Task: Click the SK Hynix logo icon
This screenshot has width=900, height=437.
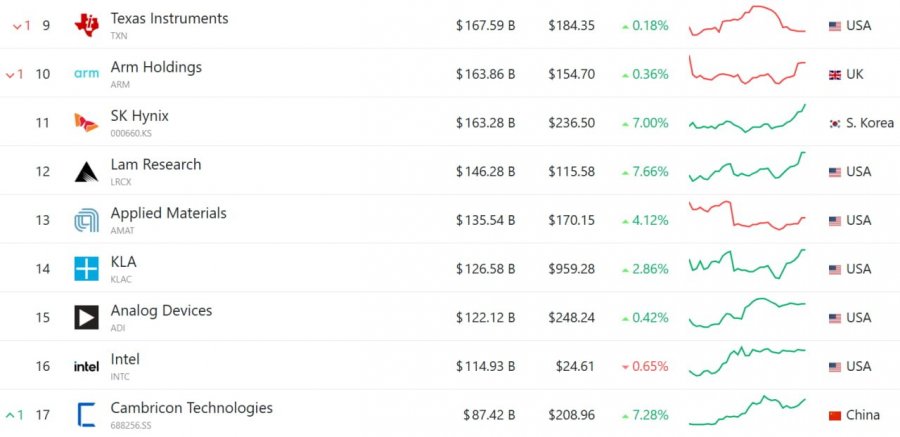Action: coord(87,122)
